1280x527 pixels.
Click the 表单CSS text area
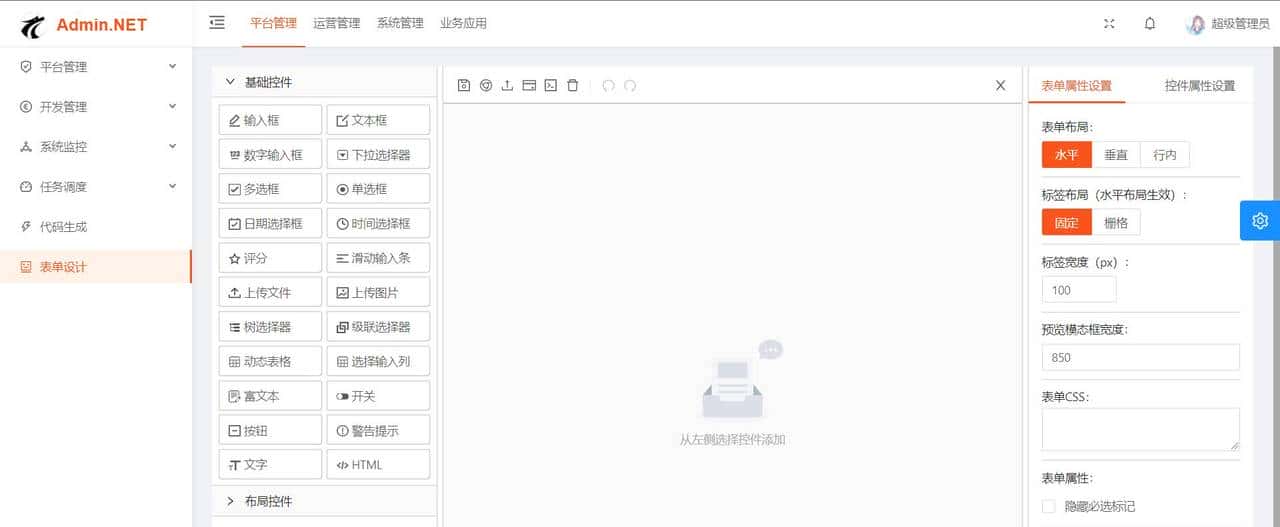click(x=1141, y=429)
